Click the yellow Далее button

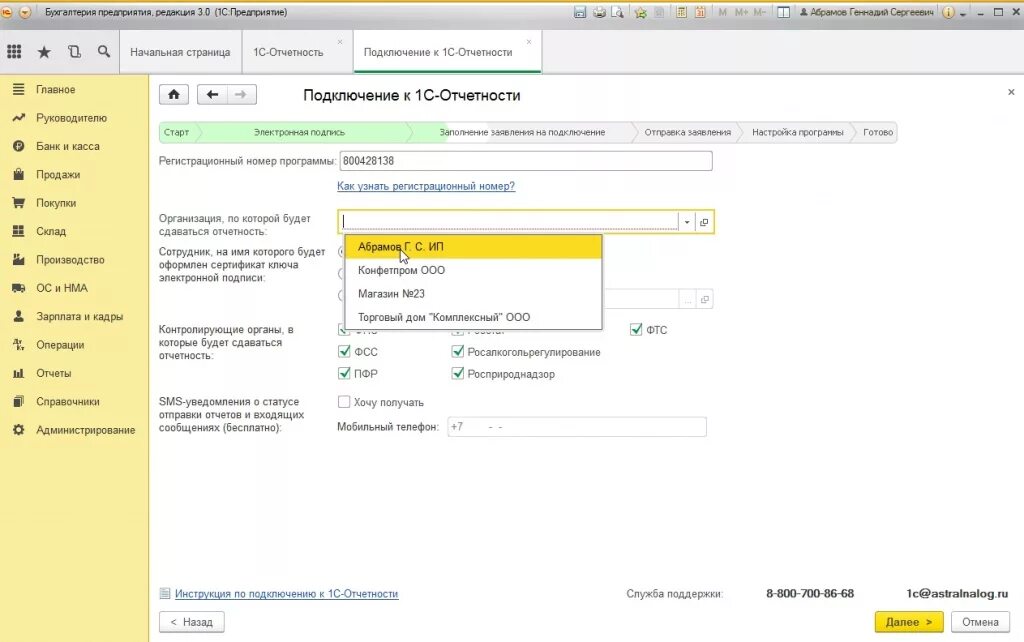(x=909, y=622)
